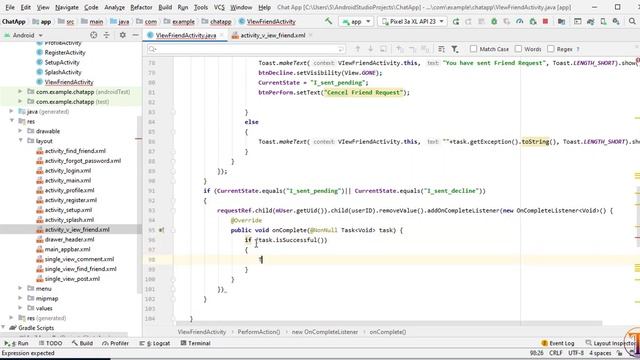Click the search filter funnel icon
Image resolution: width=640 pixels, height=360 pixels.
(x=455, y=49)
